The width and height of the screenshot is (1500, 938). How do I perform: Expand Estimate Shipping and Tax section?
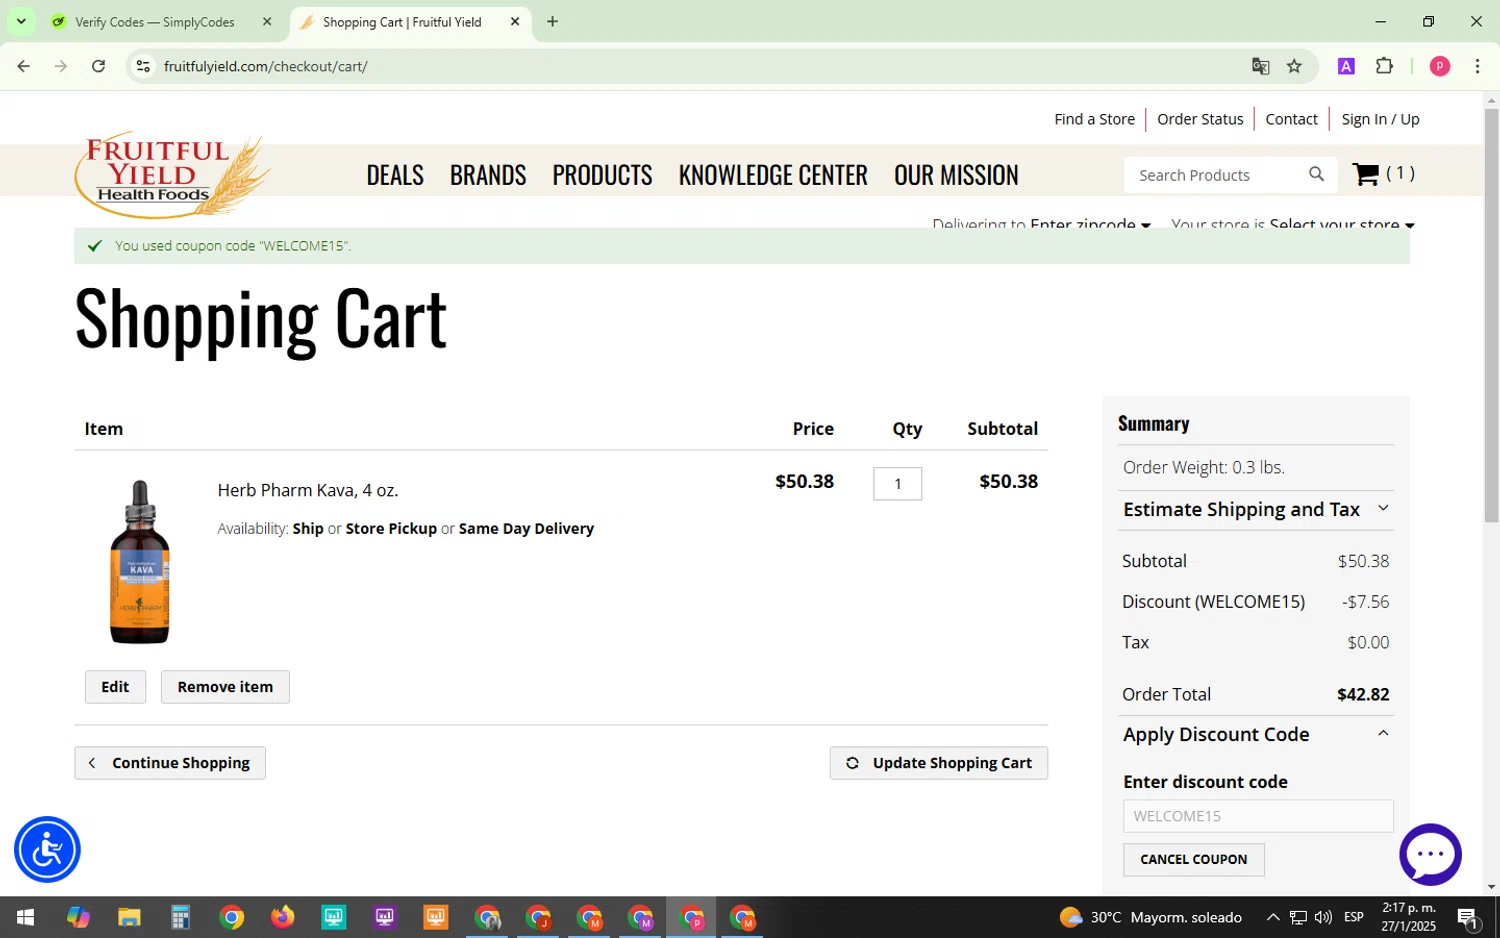1256,509
